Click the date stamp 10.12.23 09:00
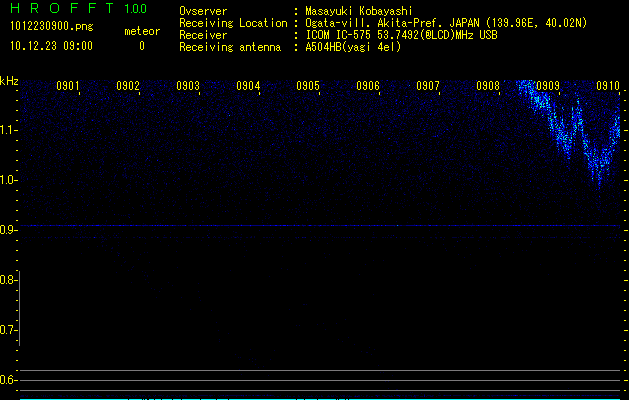This screenshot has width=629, height=400. click(51, 46)
